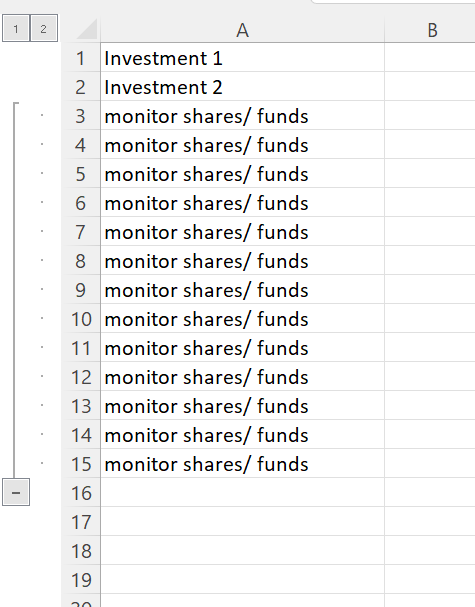475x607 pixels.
Task: Click cell A8 monitor shares/ funds
Action: point(242,261)
